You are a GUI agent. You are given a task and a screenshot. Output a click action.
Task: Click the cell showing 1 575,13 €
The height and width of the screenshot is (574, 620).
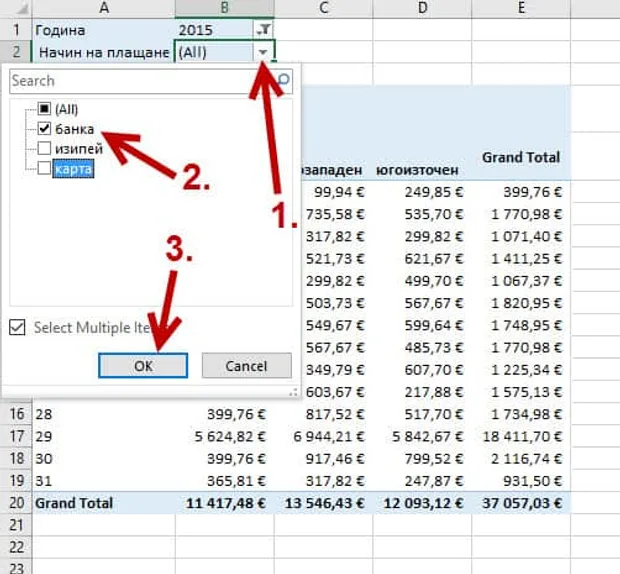[521, 392]
